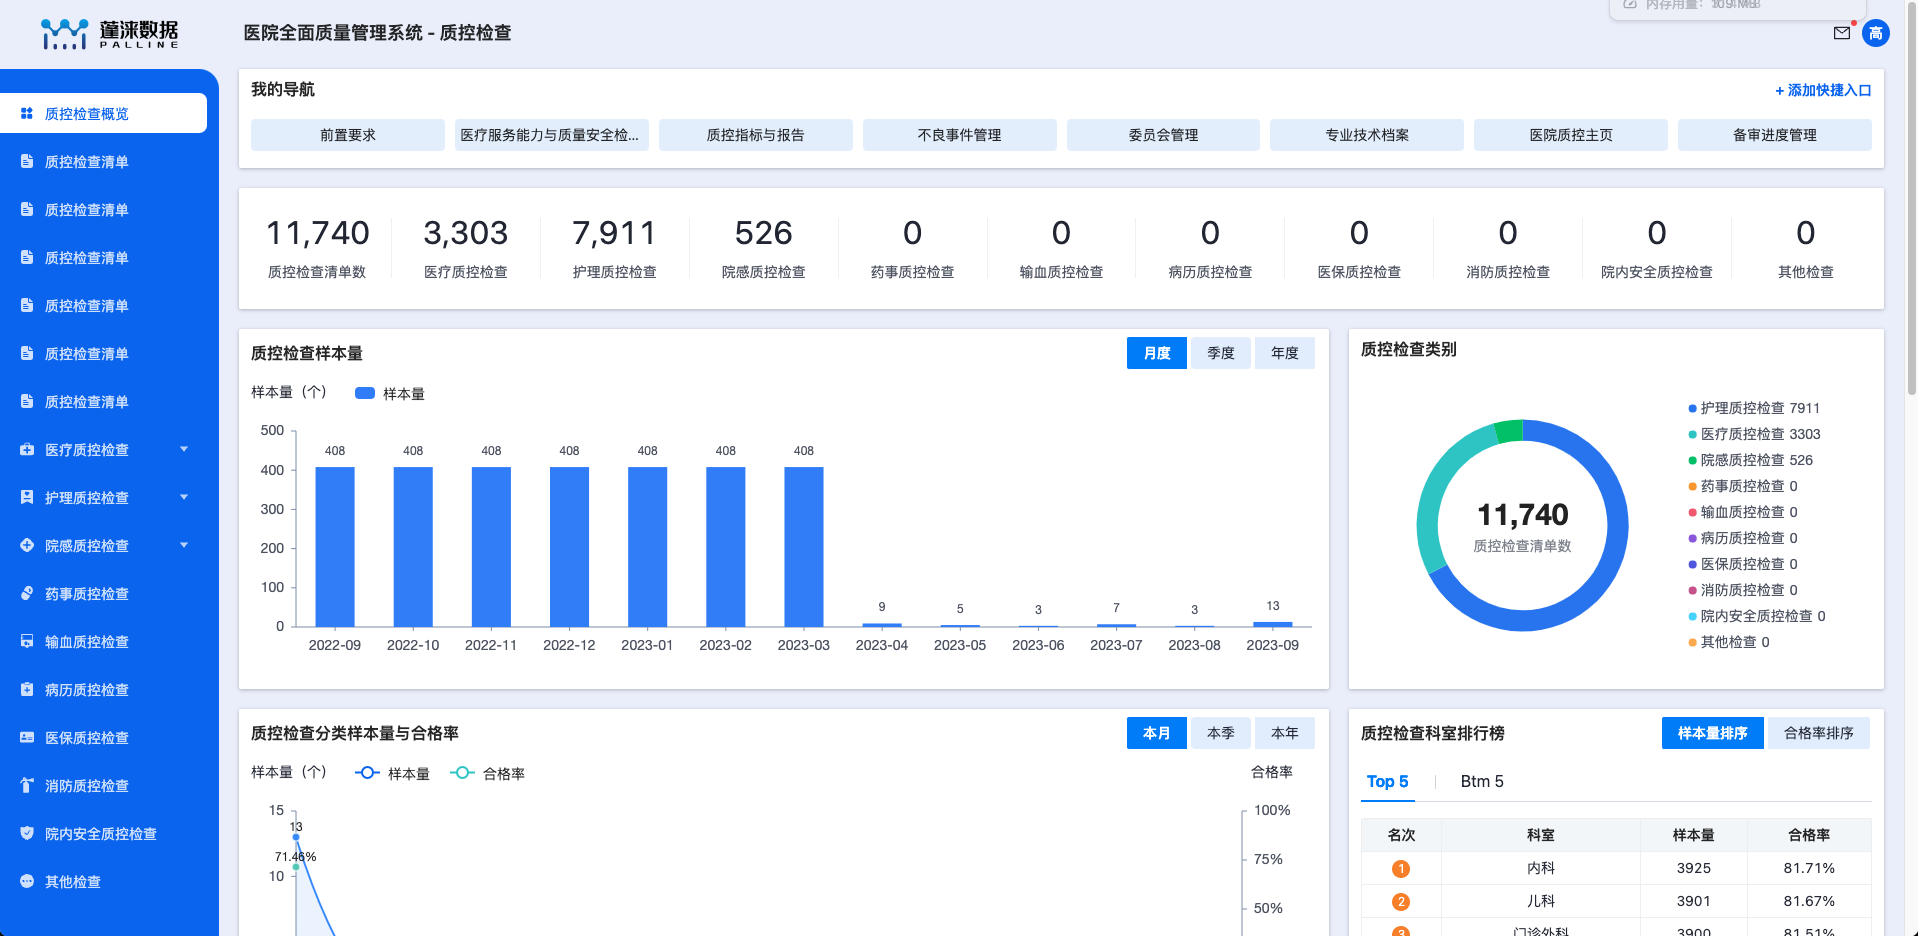Click the 院感质控检查 sidebar icon
Viewport: 1918px width, 936px height.
click(x=27, y=545)
